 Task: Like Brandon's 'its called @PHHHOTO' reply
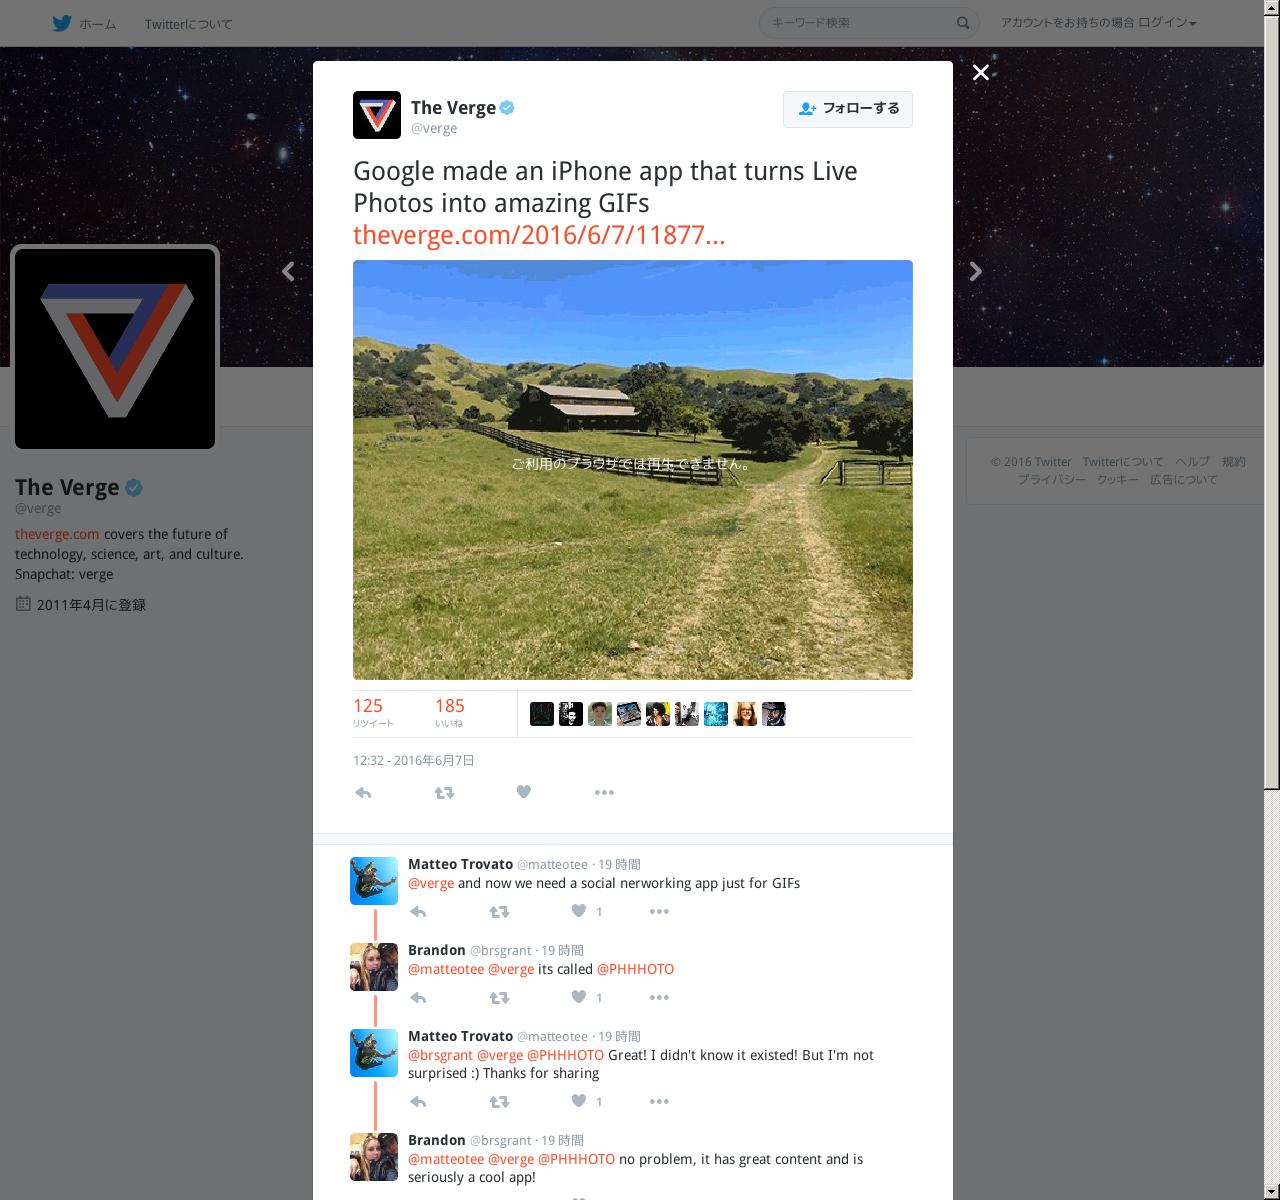[x=578, y=997]
